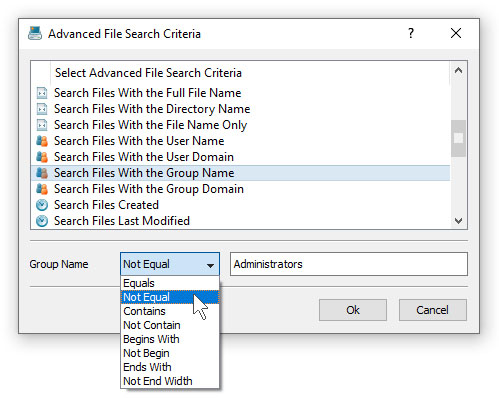Click the criteria list scrollbar thumb
The height and width of the screenshot is (398, 499).
pos(458,138)
